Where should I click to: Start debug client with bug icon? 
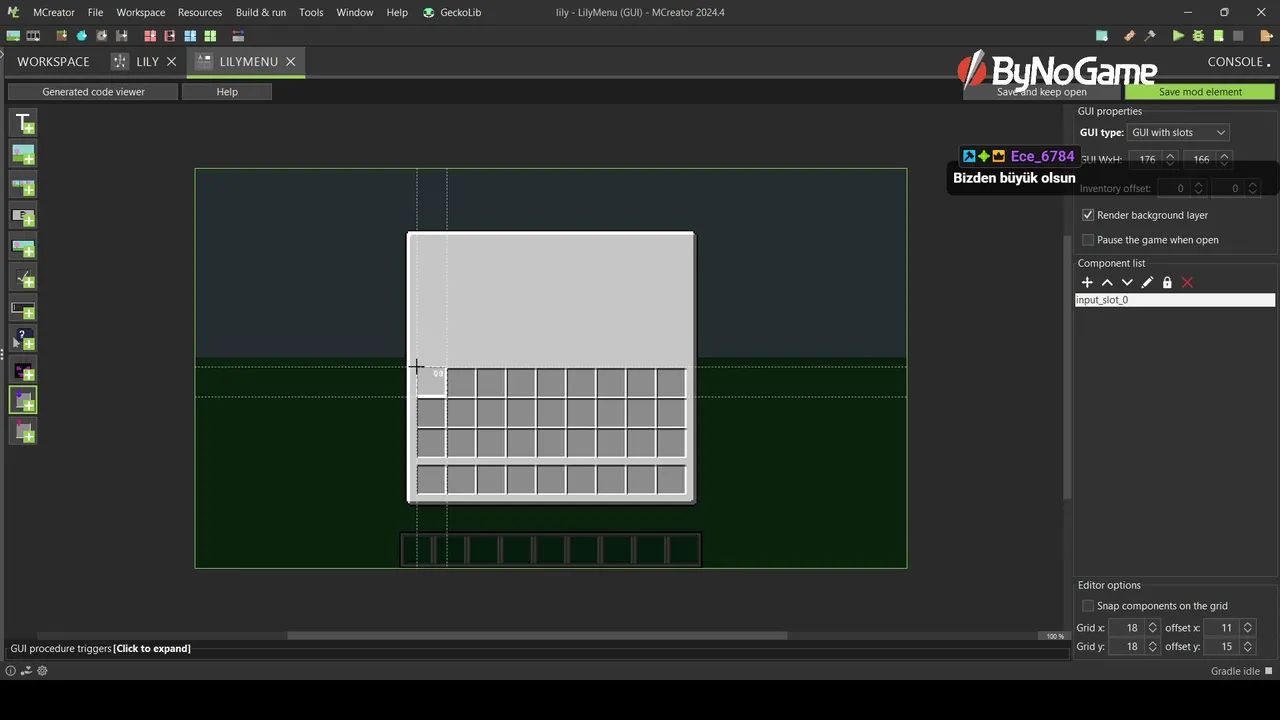pyautogui.click(x=1198, y=36)
